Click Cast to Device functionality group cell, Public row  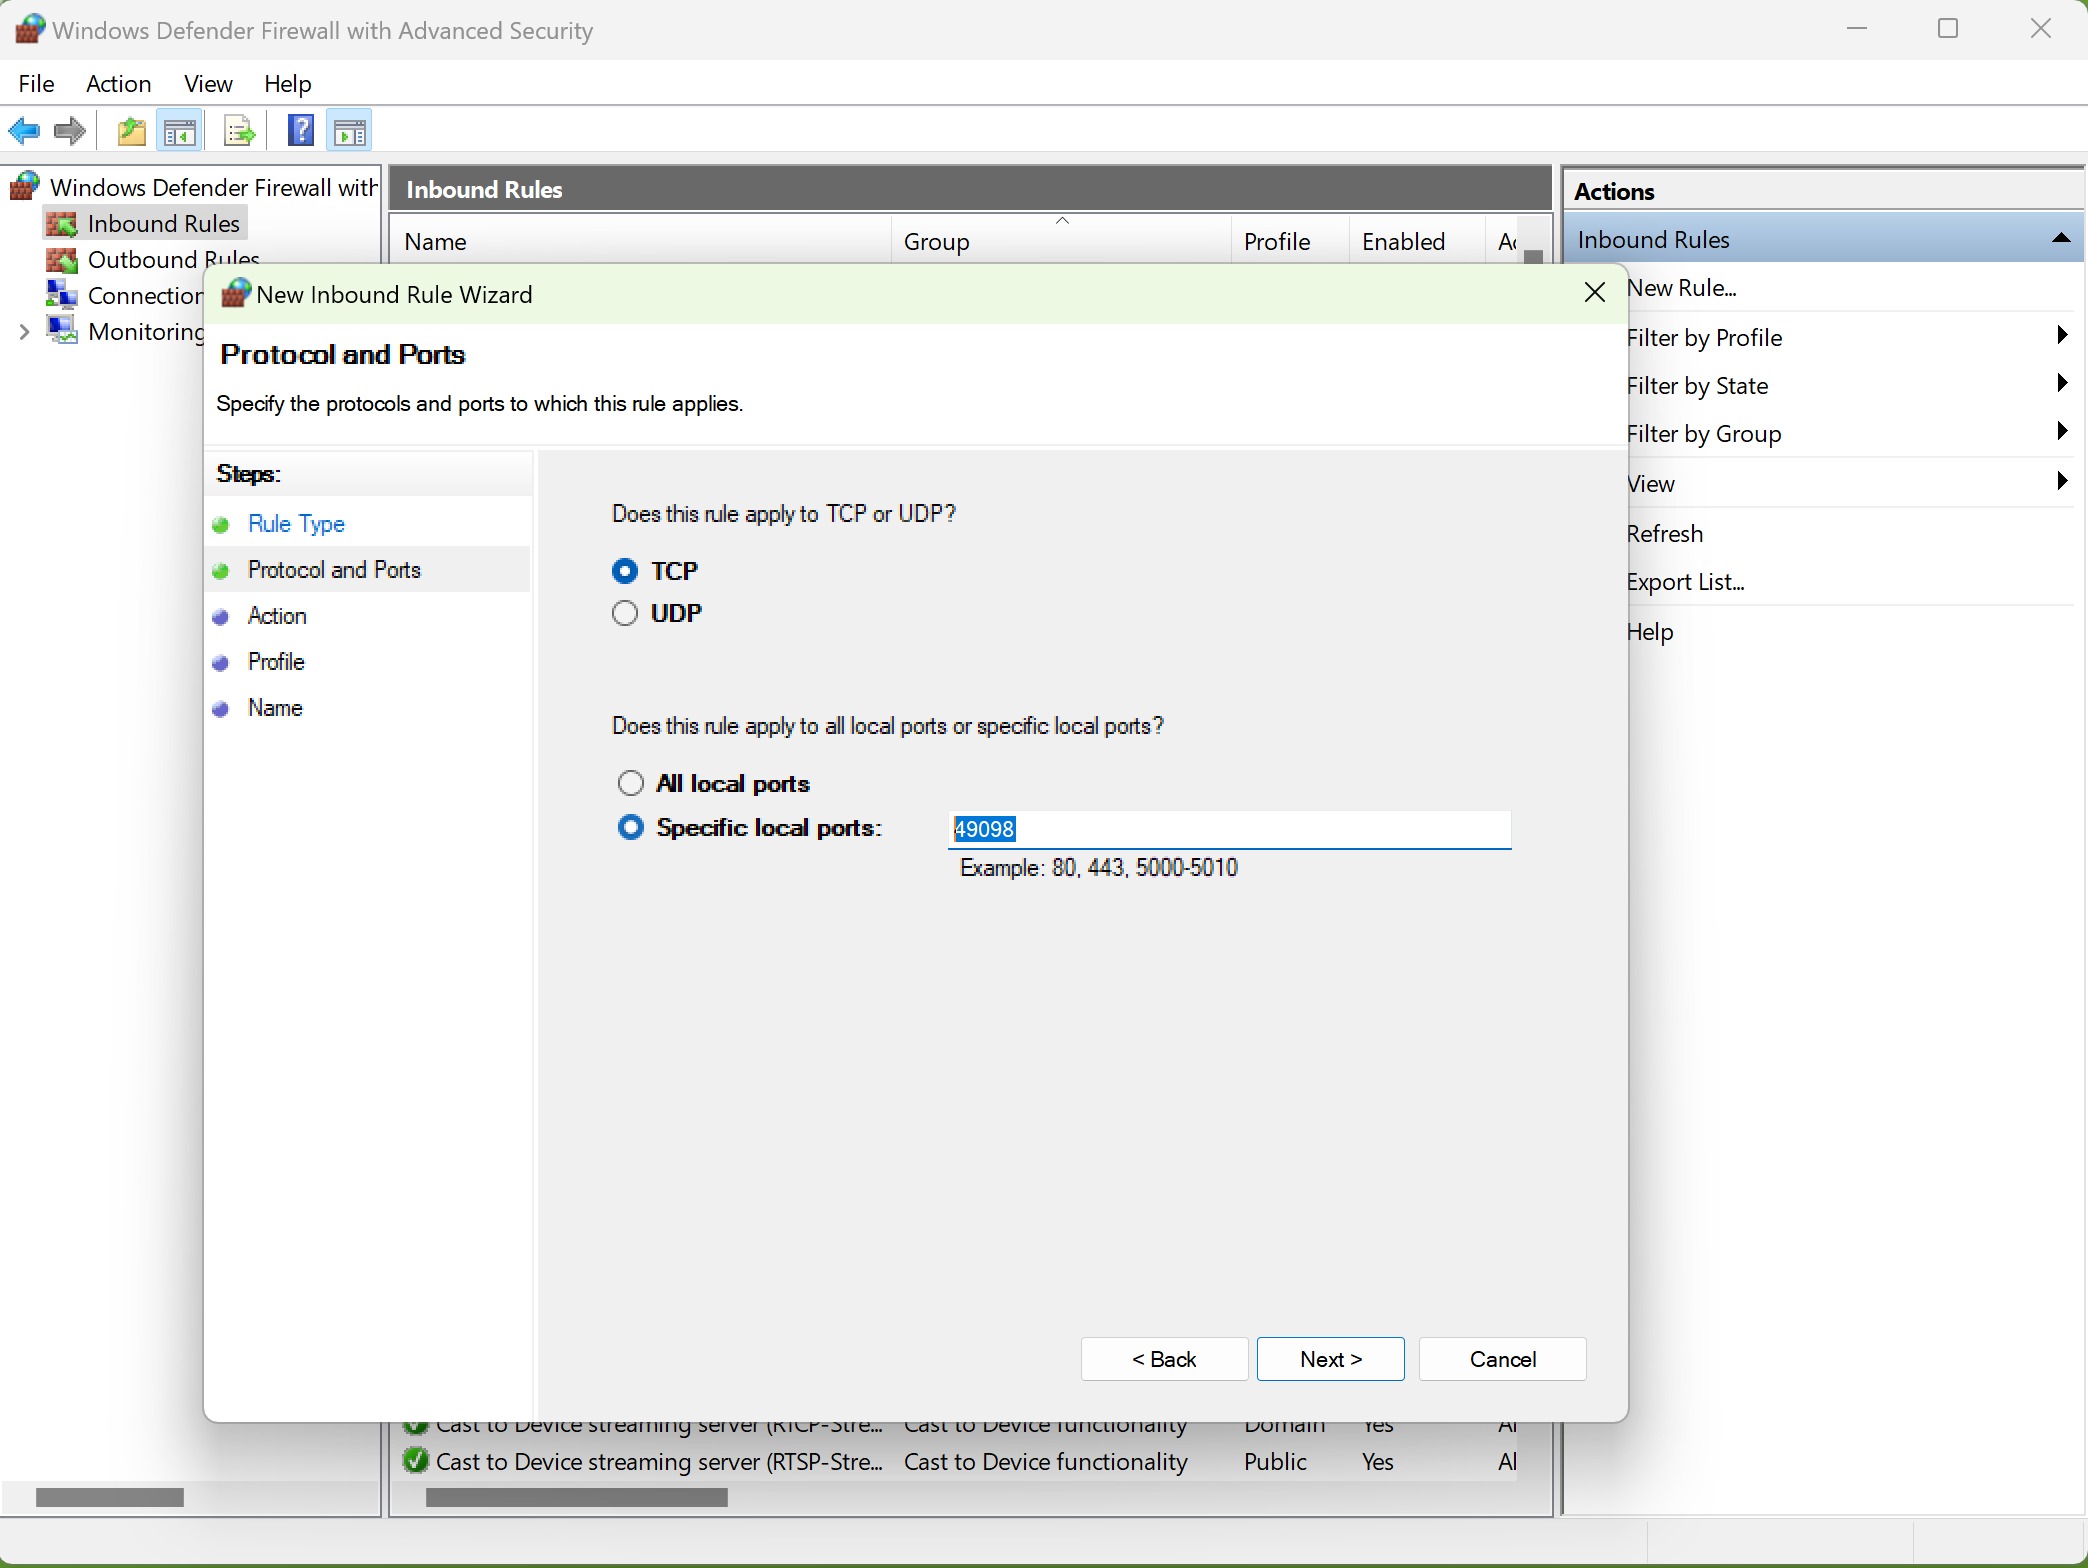tap(1045, 1461)
